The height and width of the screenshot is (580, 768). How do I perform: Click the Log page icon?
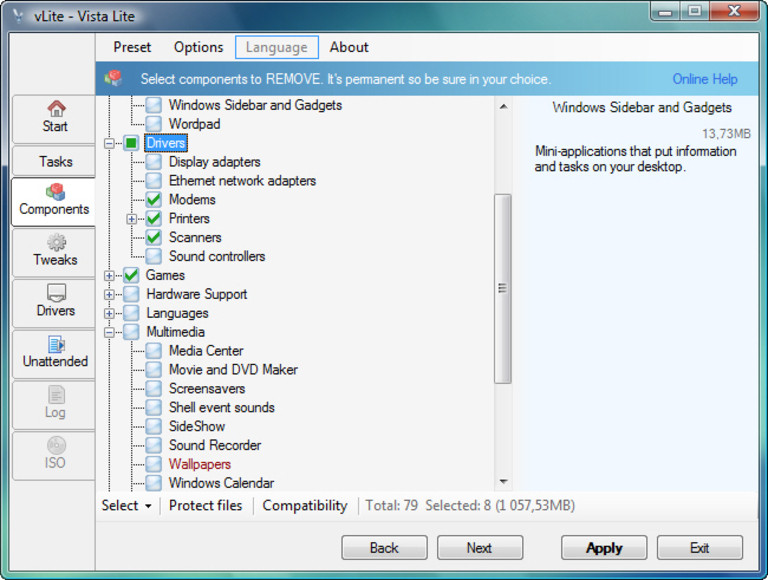point(56,394)
